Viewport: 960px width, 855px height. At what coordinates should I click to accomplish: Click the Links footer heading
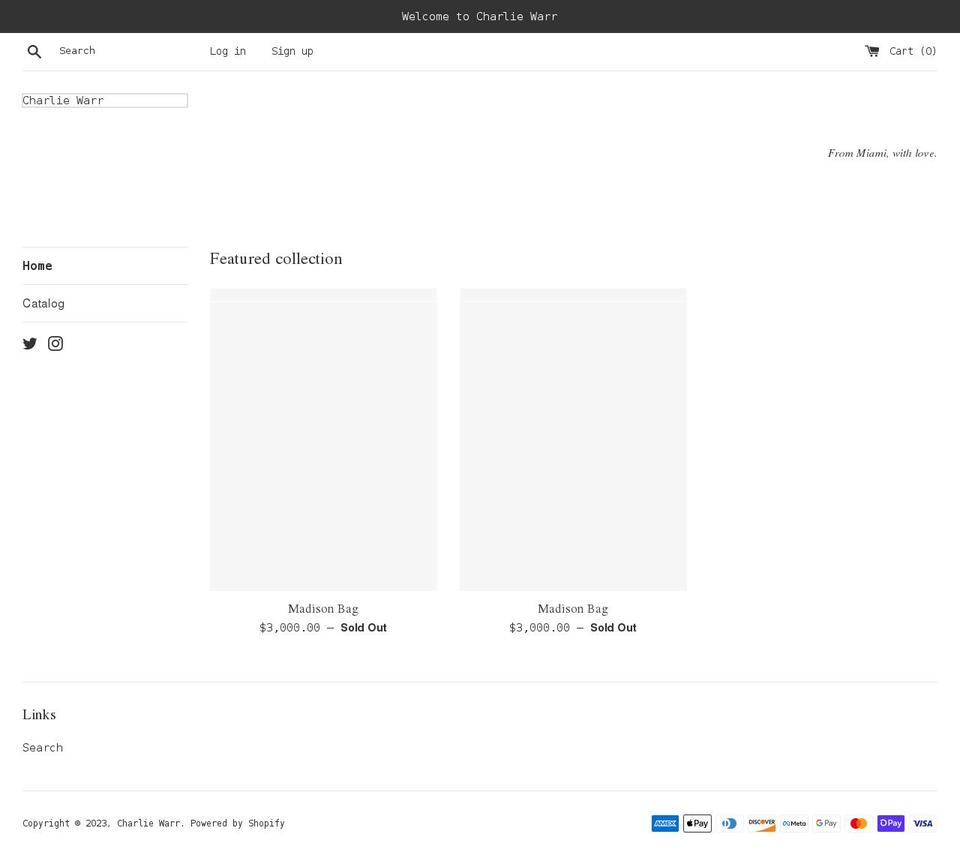pyautogui.click(x=39, y=715)
